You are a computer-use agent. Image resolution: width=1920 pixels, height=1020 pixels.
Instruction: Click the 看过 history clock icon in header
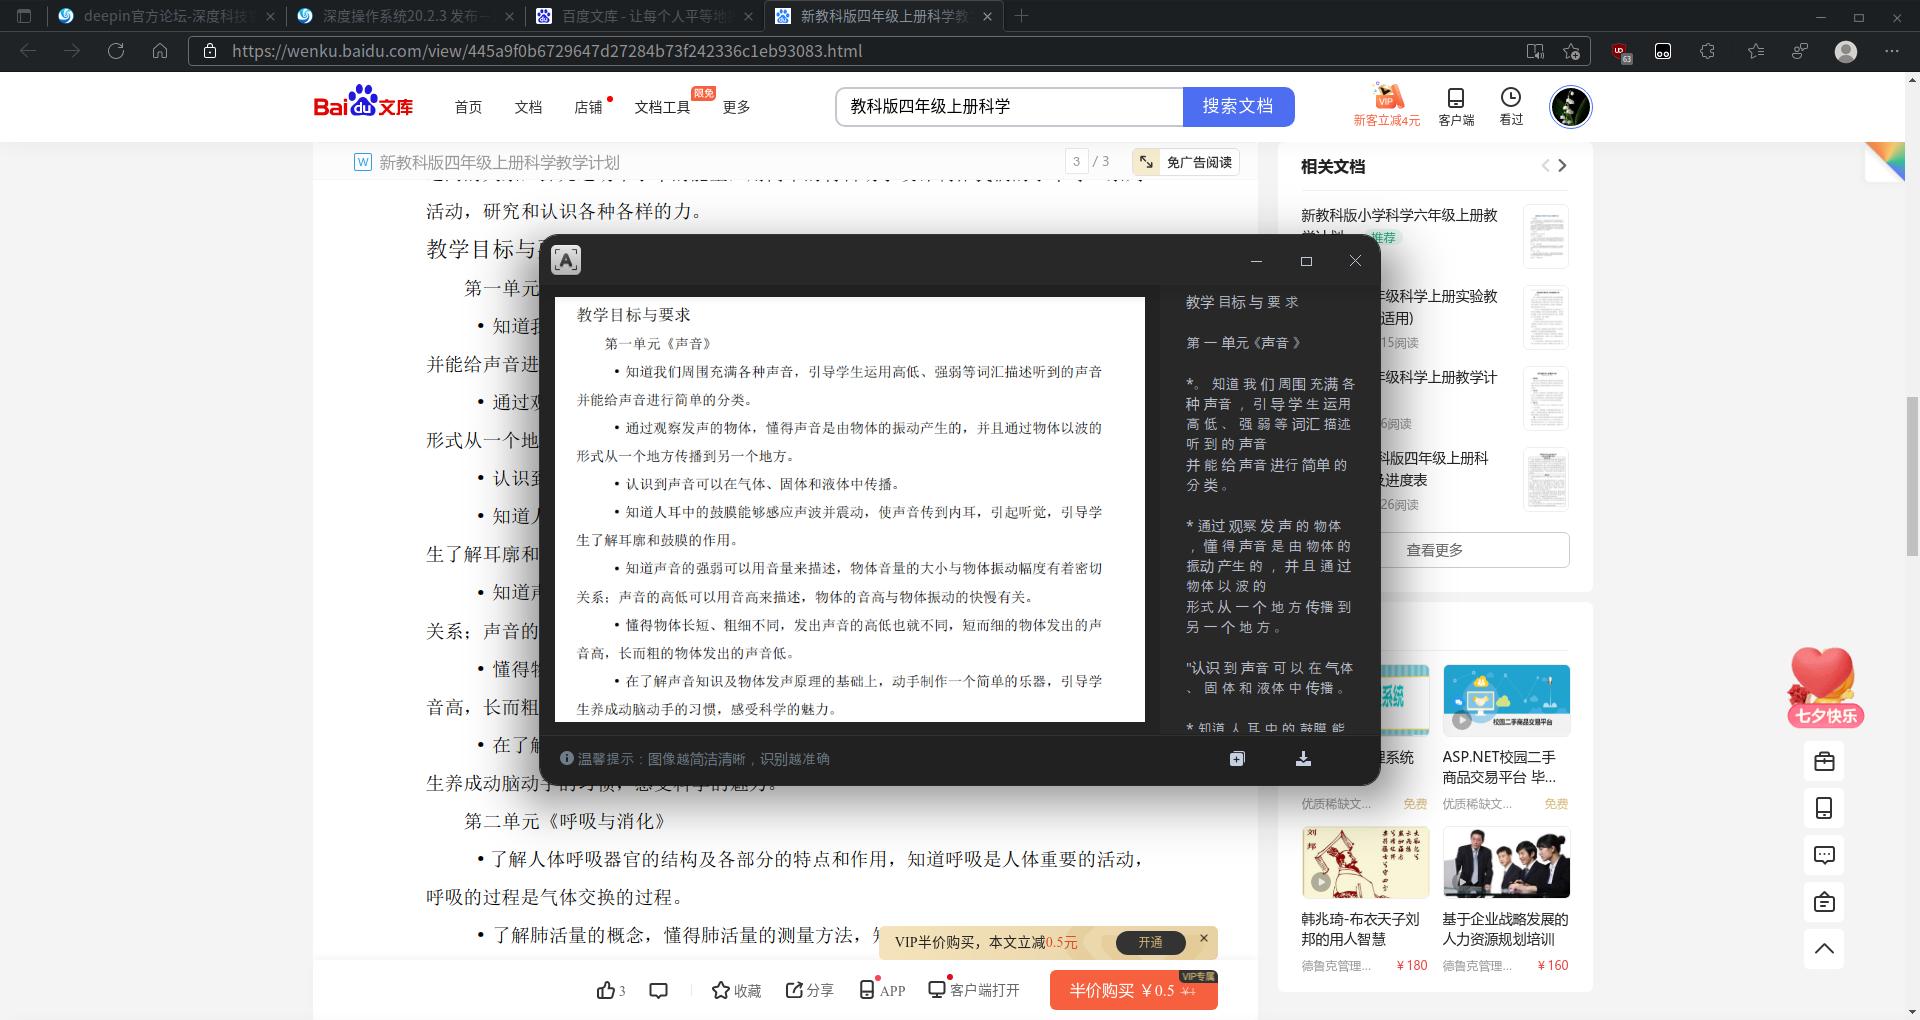(1510, 100)
